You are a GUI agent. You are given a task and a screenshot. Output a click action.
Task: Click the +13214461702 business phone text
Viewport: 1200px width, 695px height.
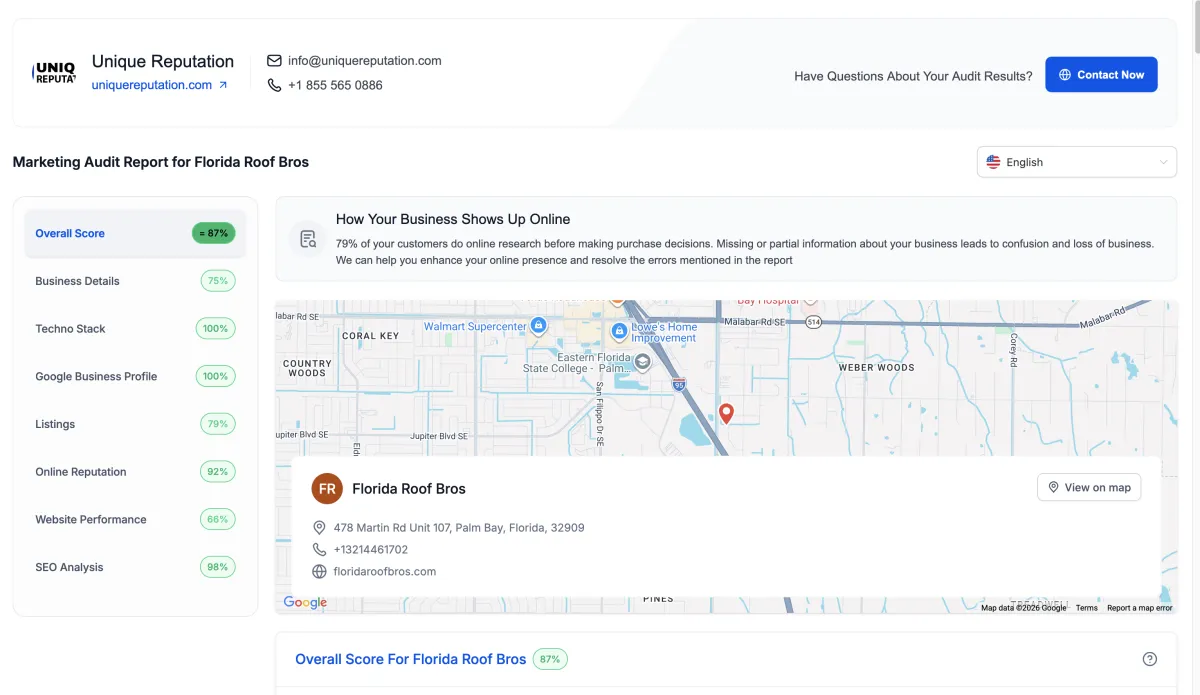coord(371,549)
